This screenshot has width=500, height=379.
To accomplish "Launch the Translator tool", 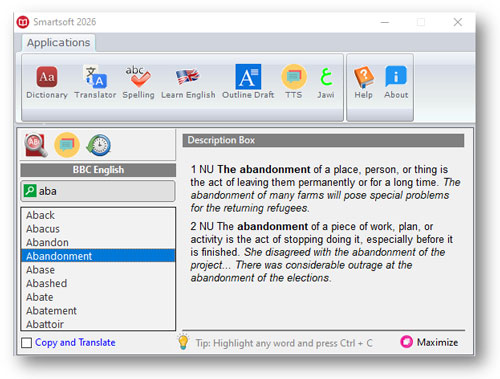I will point(95,82).
